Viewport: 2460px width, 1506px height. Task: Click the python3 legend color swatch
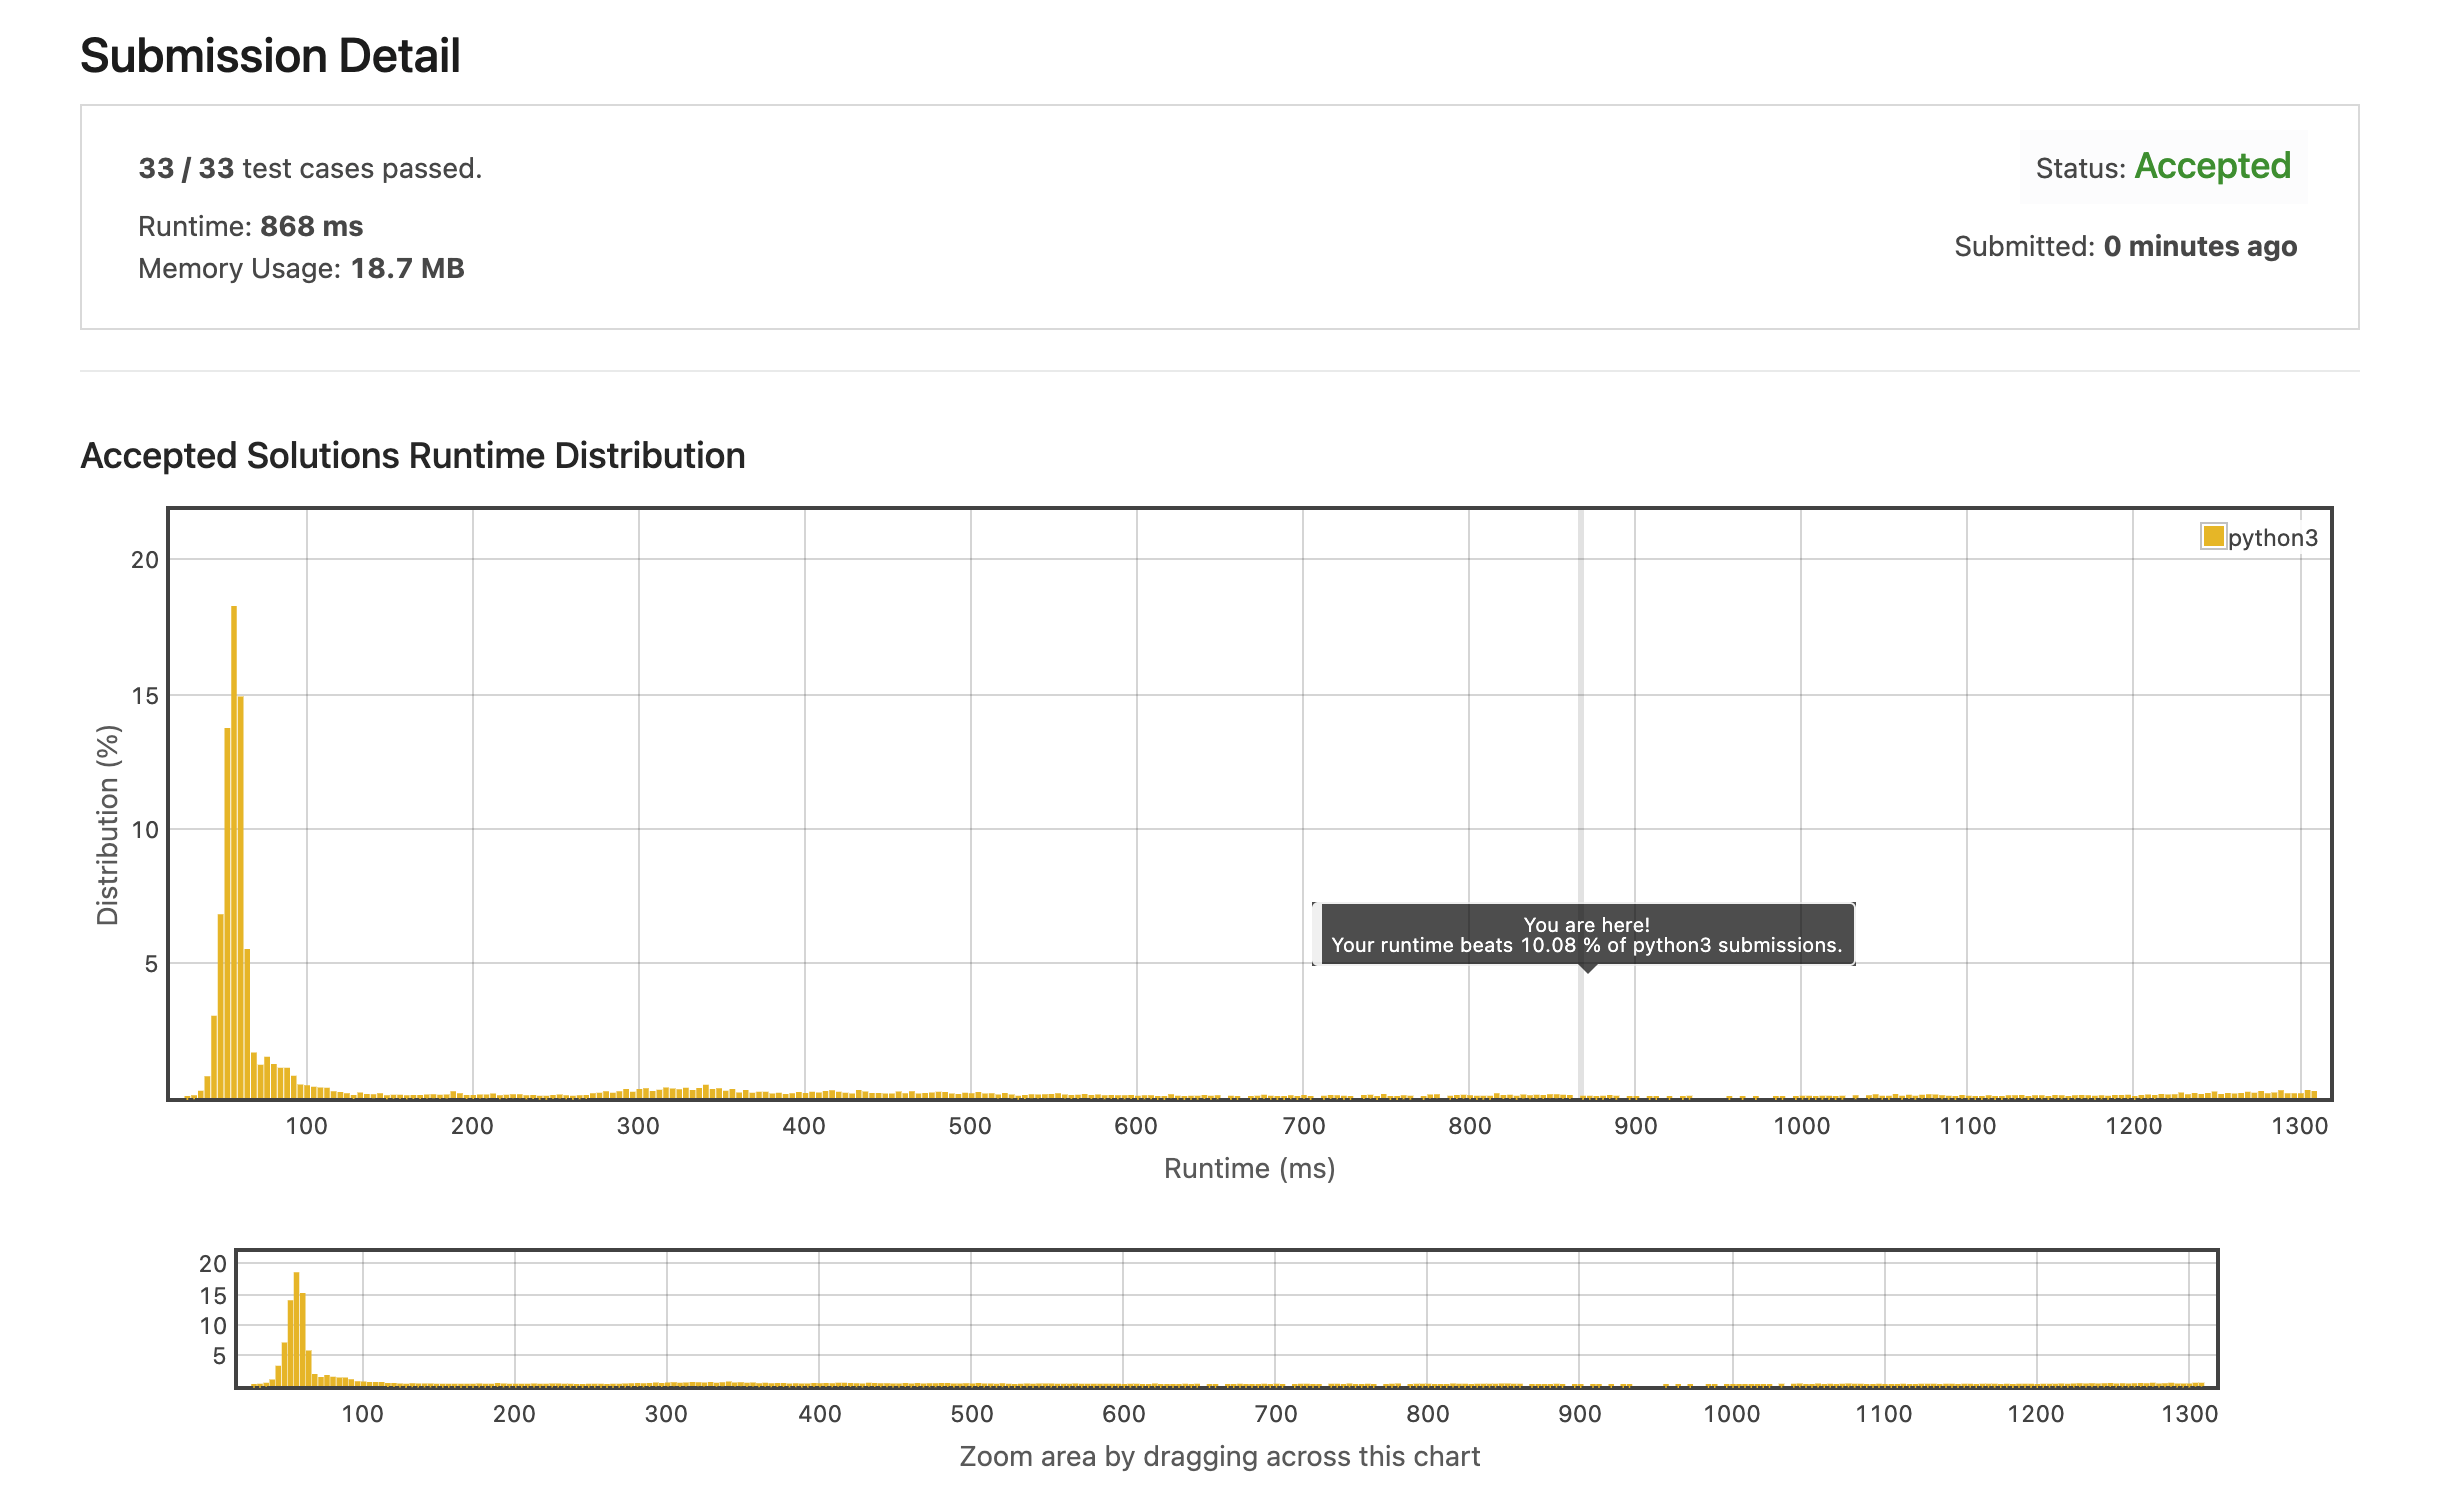pyautogui.click(x=2213, y=536)
